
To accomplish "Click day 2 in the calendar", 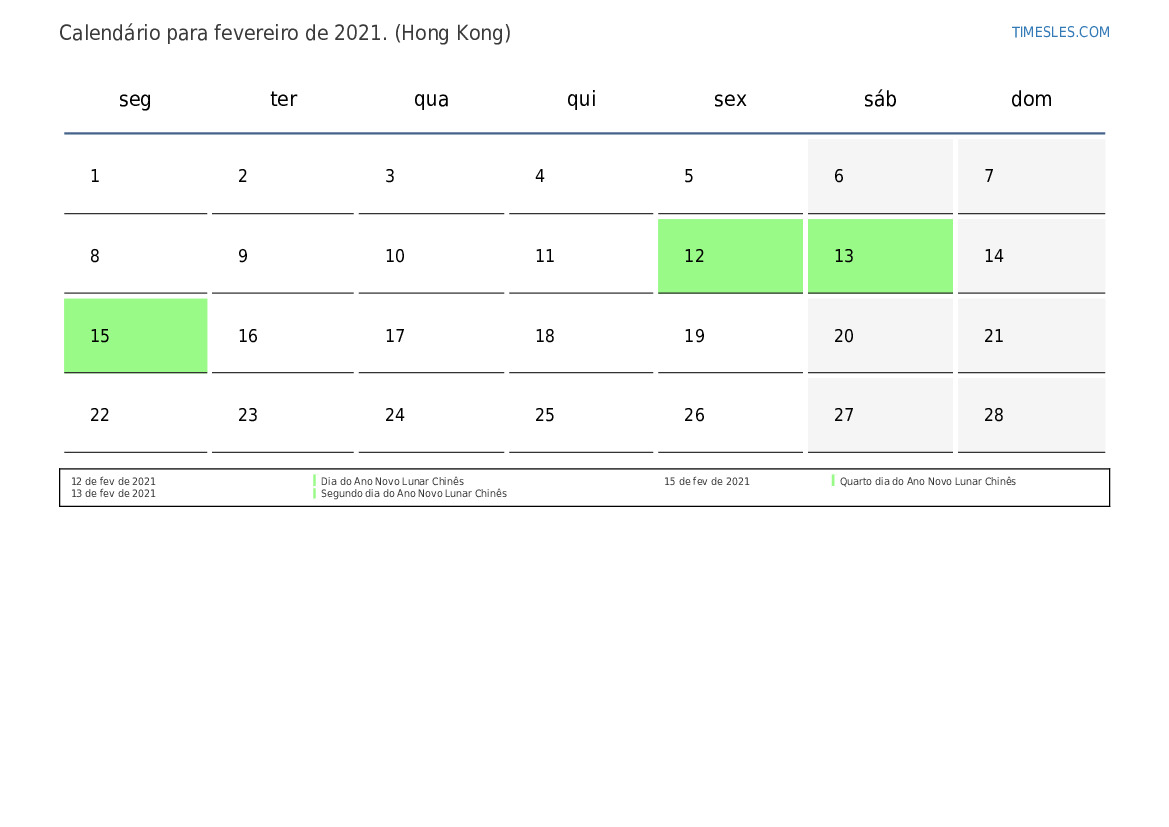I will pos(283,176).
